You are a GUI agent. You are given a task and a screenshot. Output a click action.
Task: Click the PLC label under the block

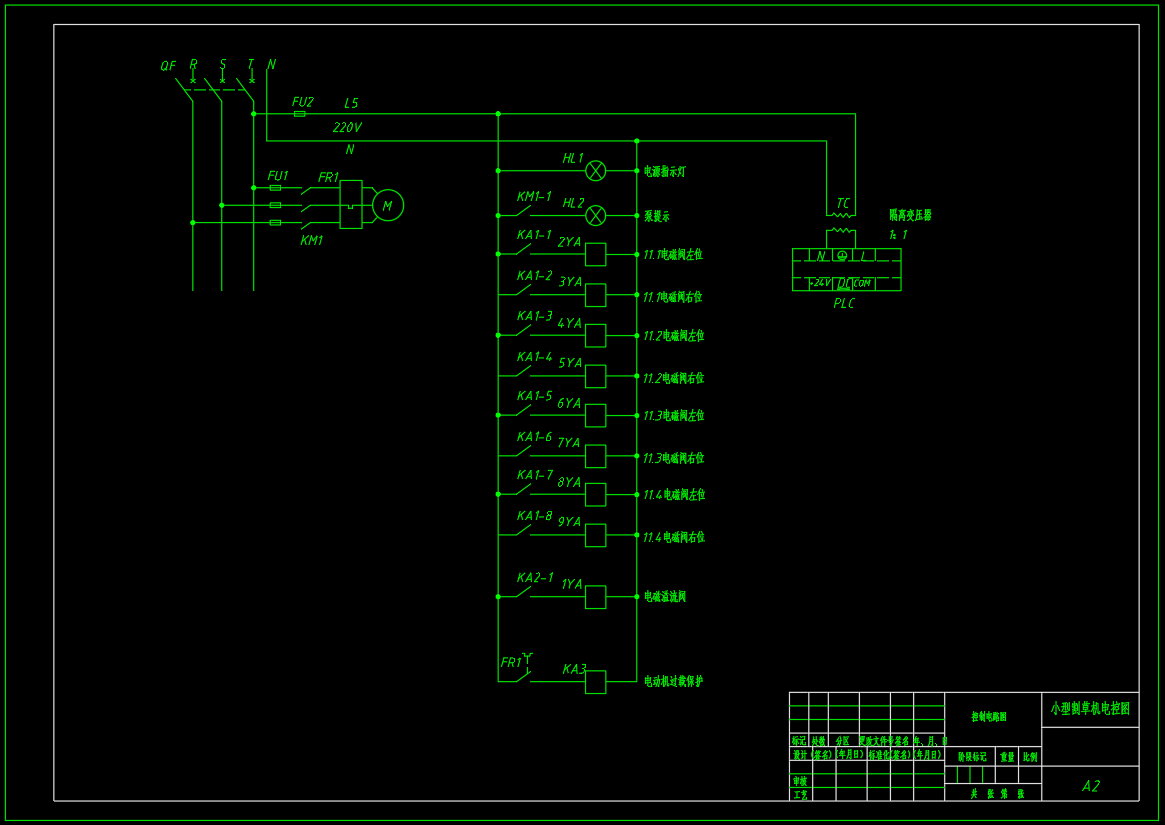tap(844, 303)
